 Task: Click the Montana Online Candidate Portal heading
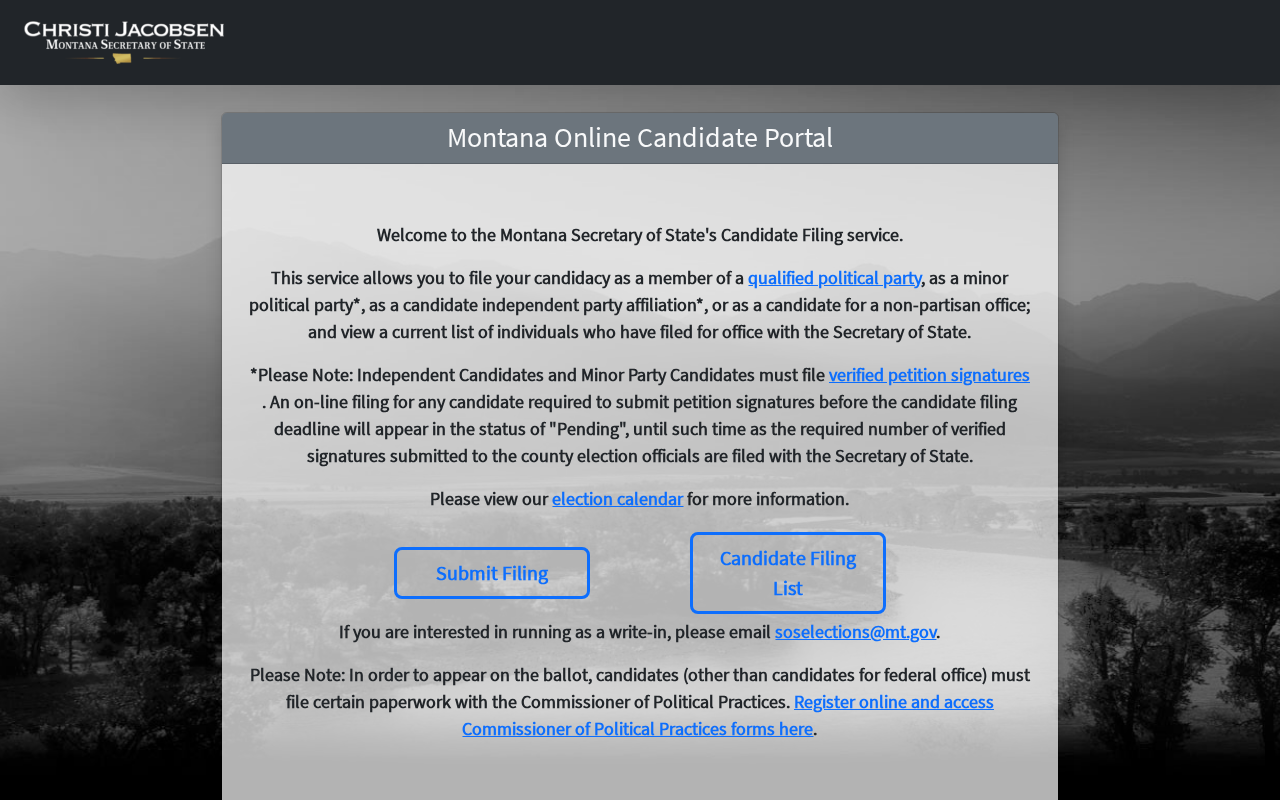[640, 138]
